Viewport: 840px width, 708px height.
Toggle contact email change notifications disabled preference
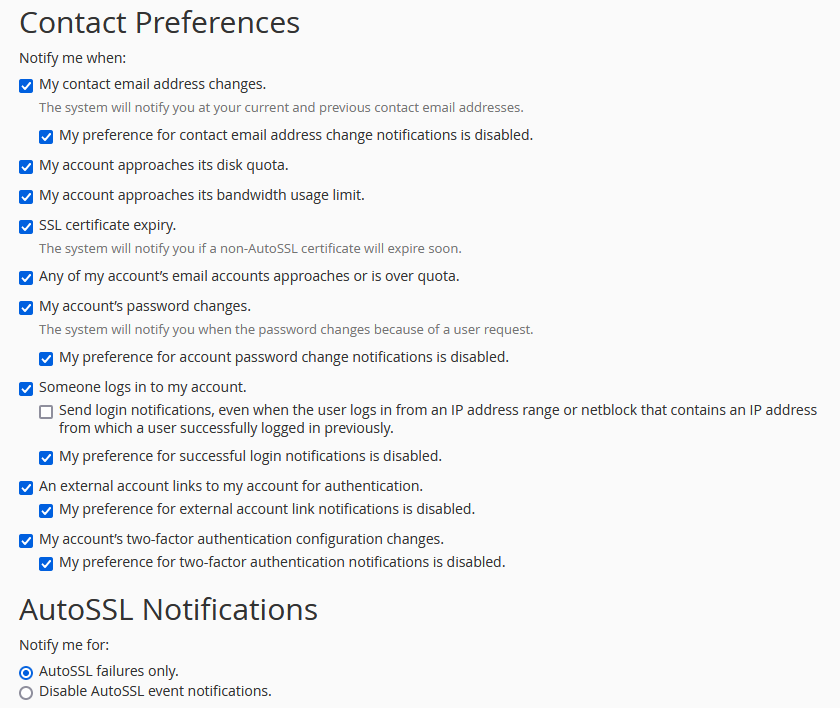click(46, 137)
